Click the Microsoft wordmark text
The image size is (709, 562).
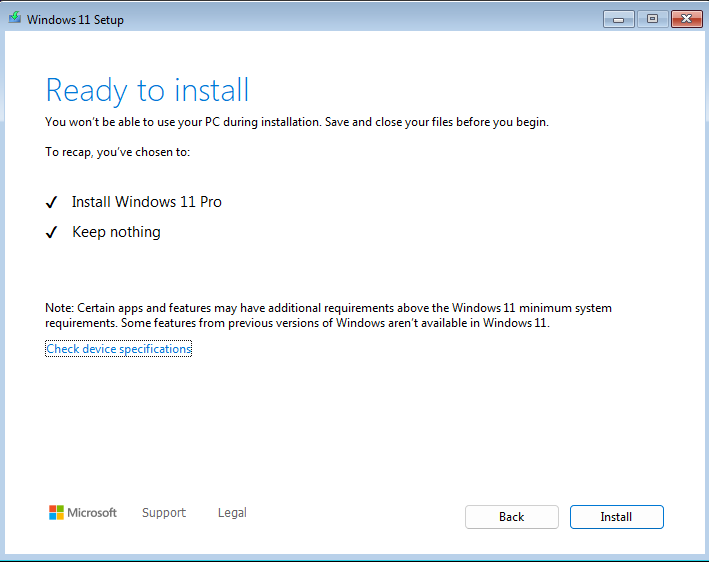click(x=92, y=513)
